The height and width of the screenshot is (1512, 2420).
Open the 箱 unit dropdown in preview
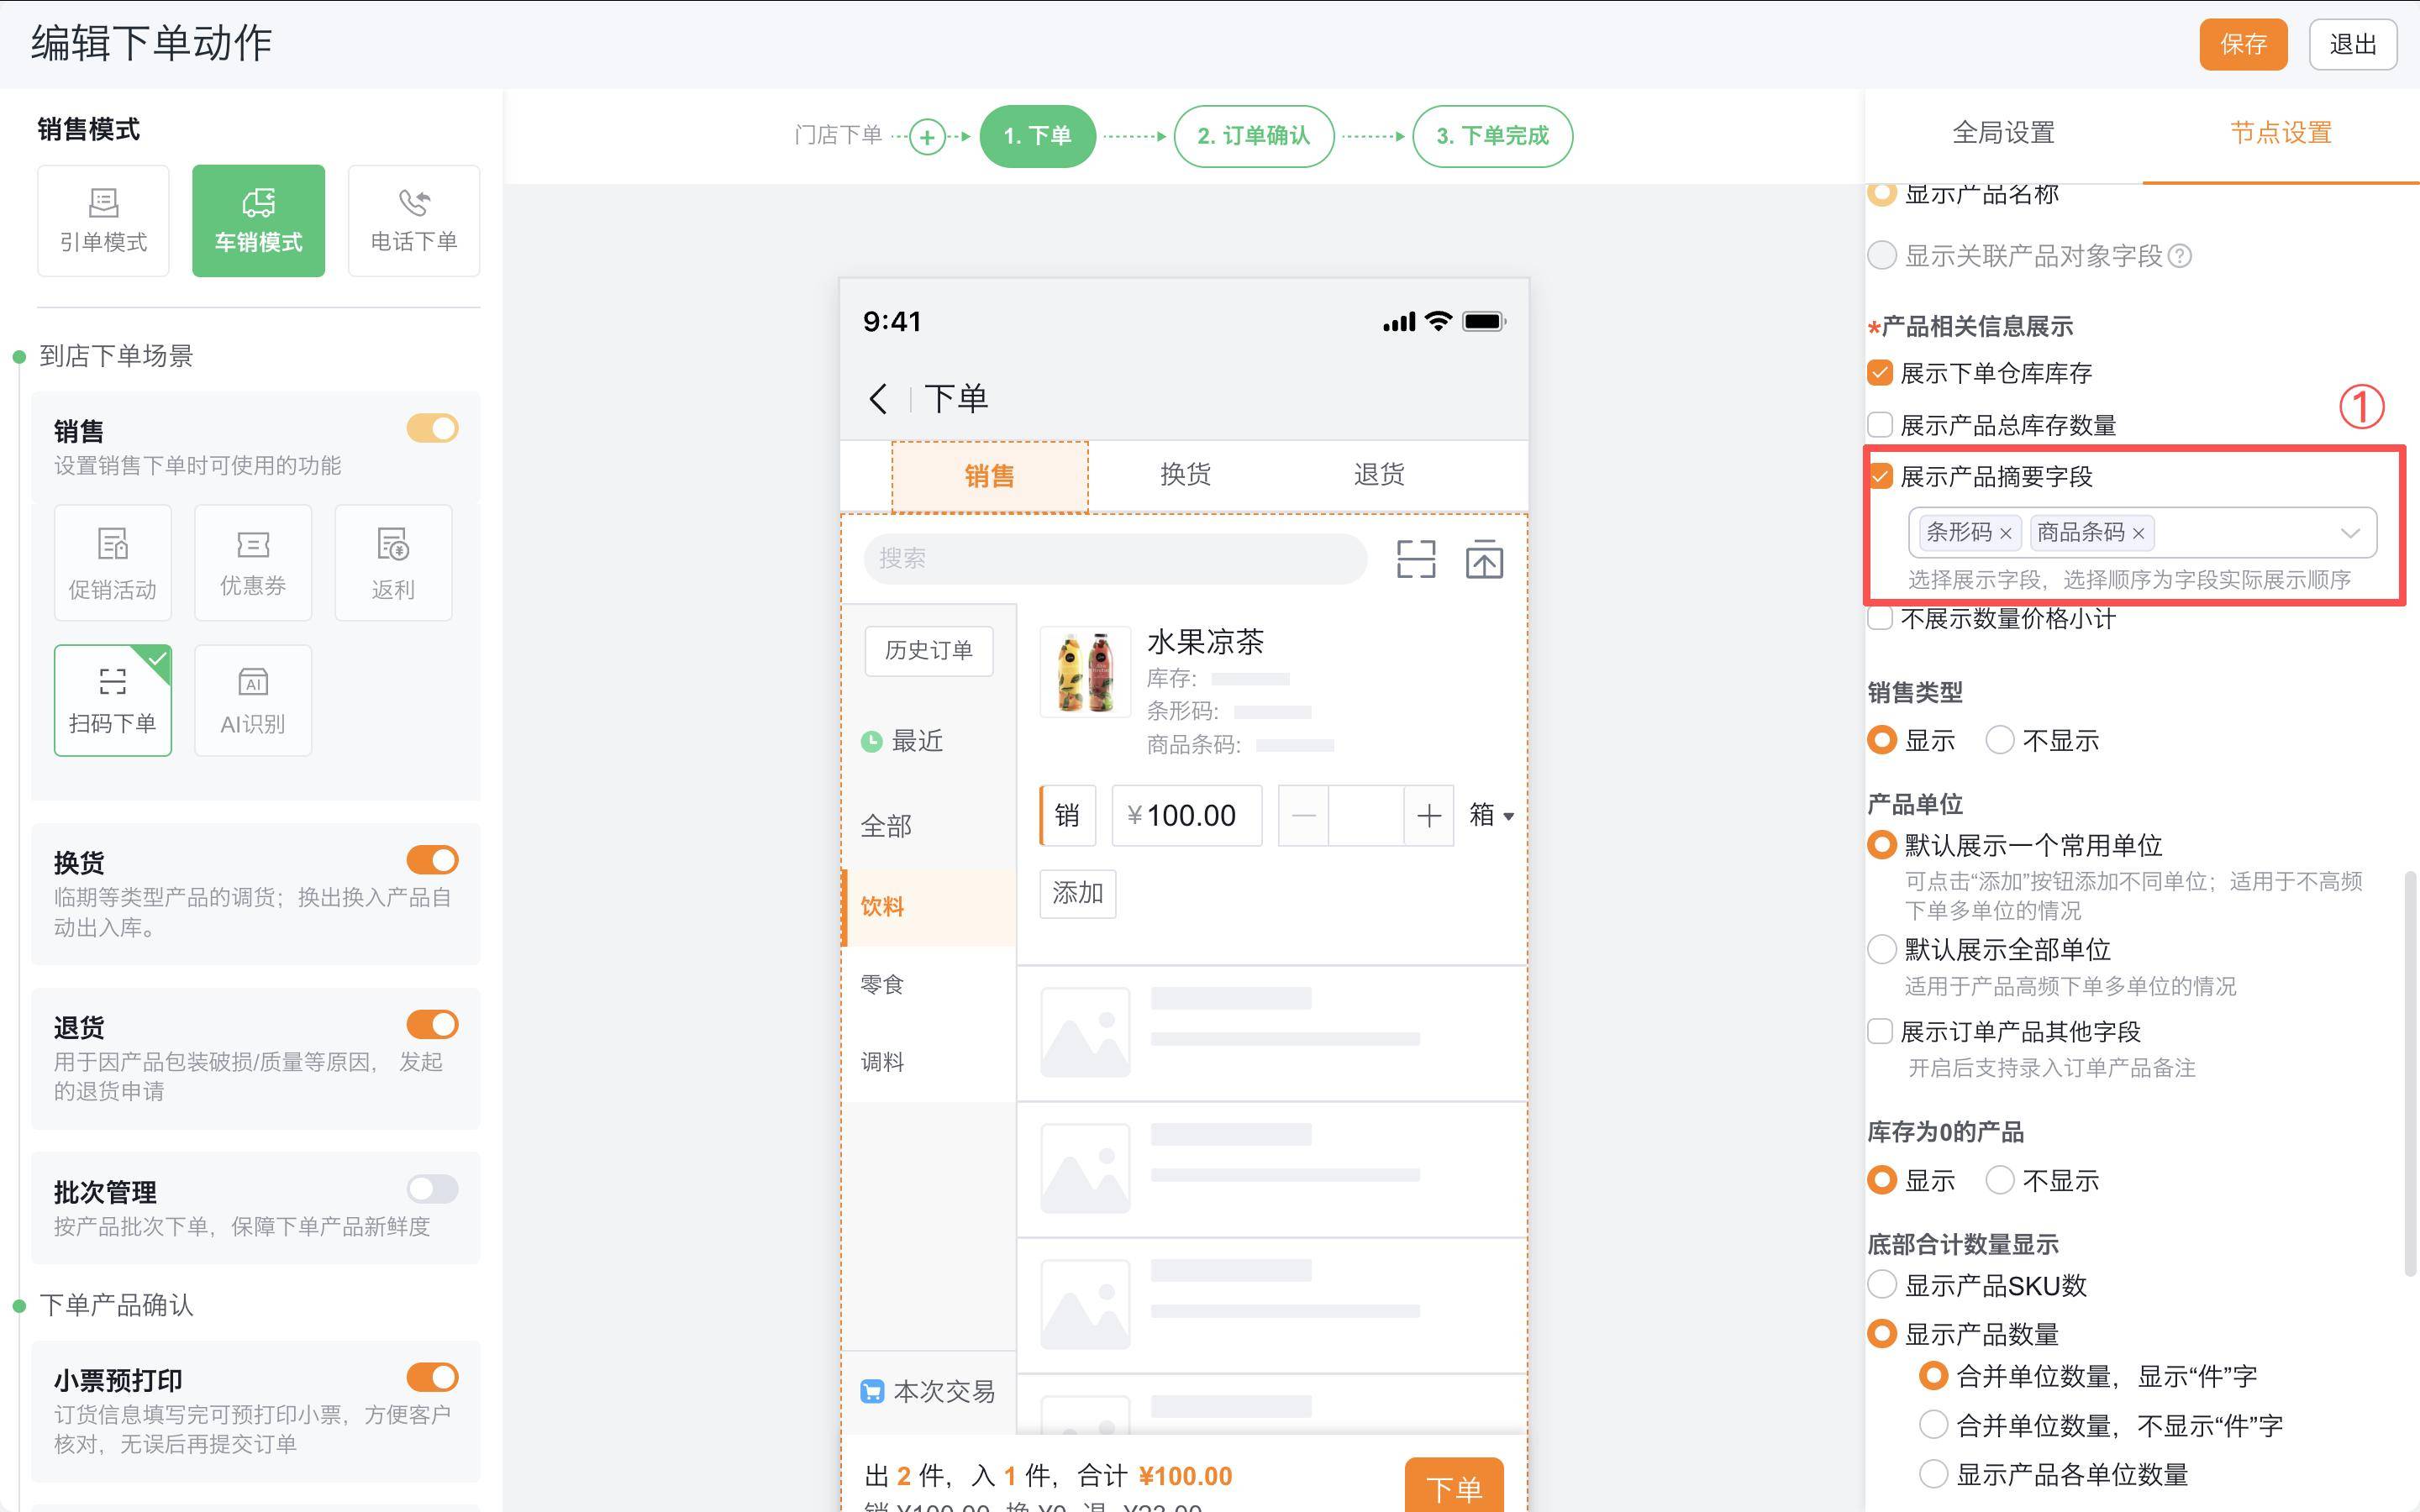[1491, 815]
